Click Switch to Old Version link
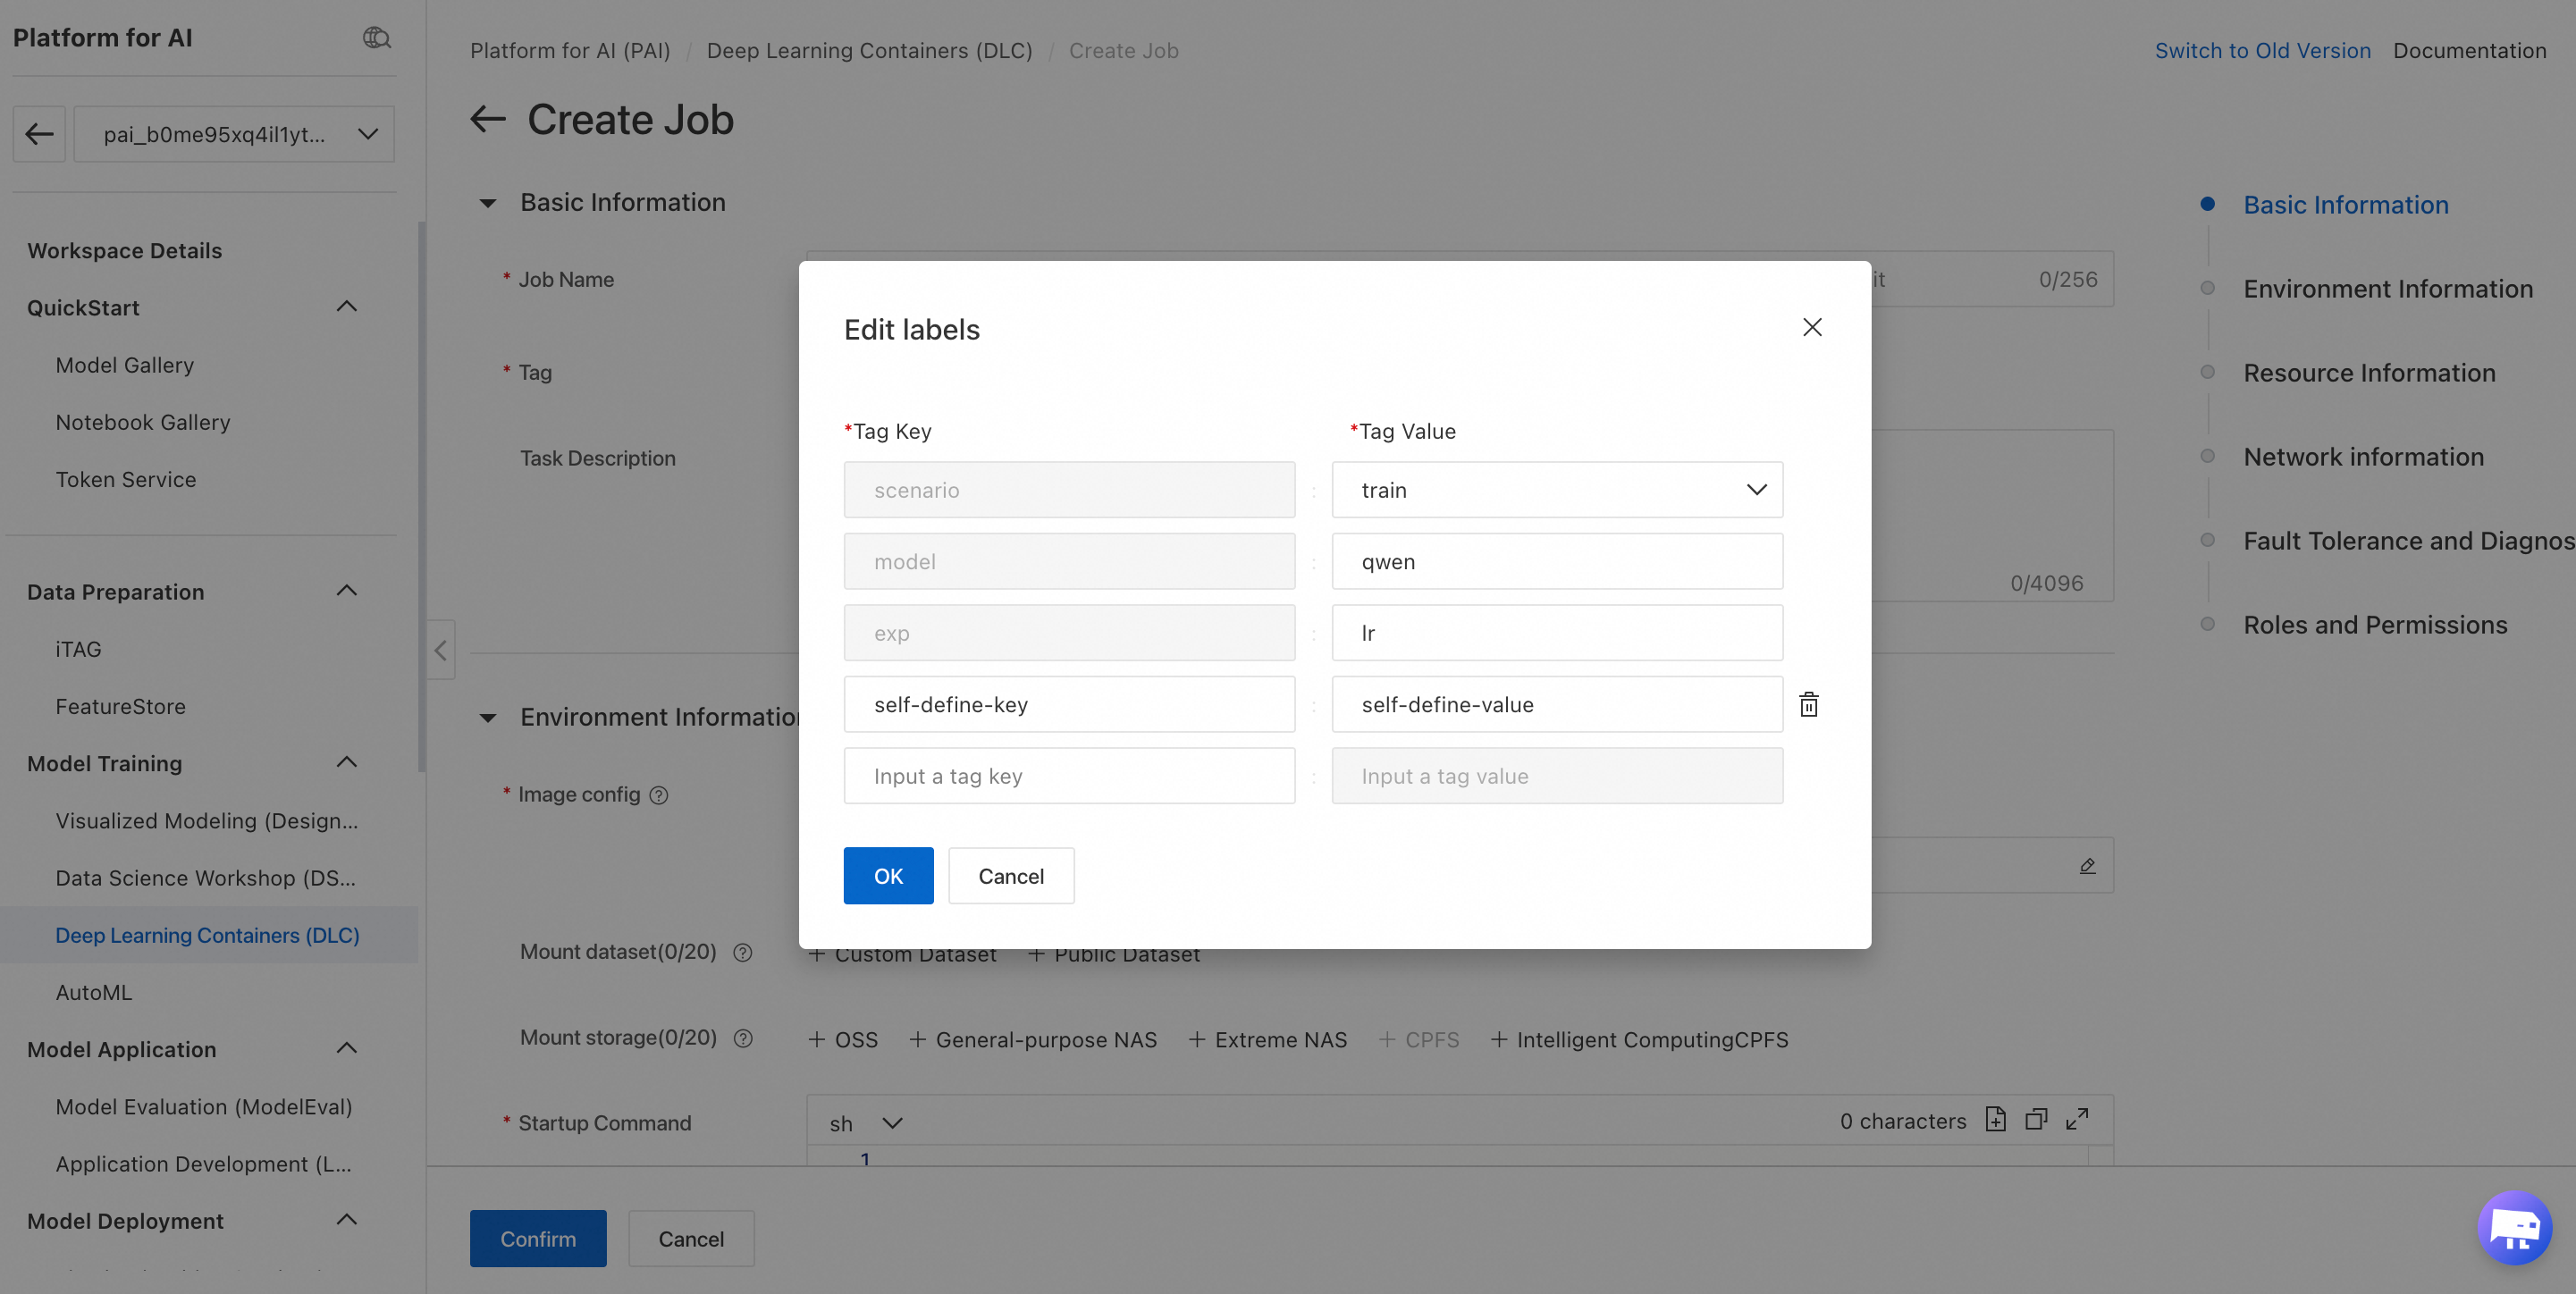Image resolution: width=2576 pixels, height=1294 pixels. [2262, 50]
